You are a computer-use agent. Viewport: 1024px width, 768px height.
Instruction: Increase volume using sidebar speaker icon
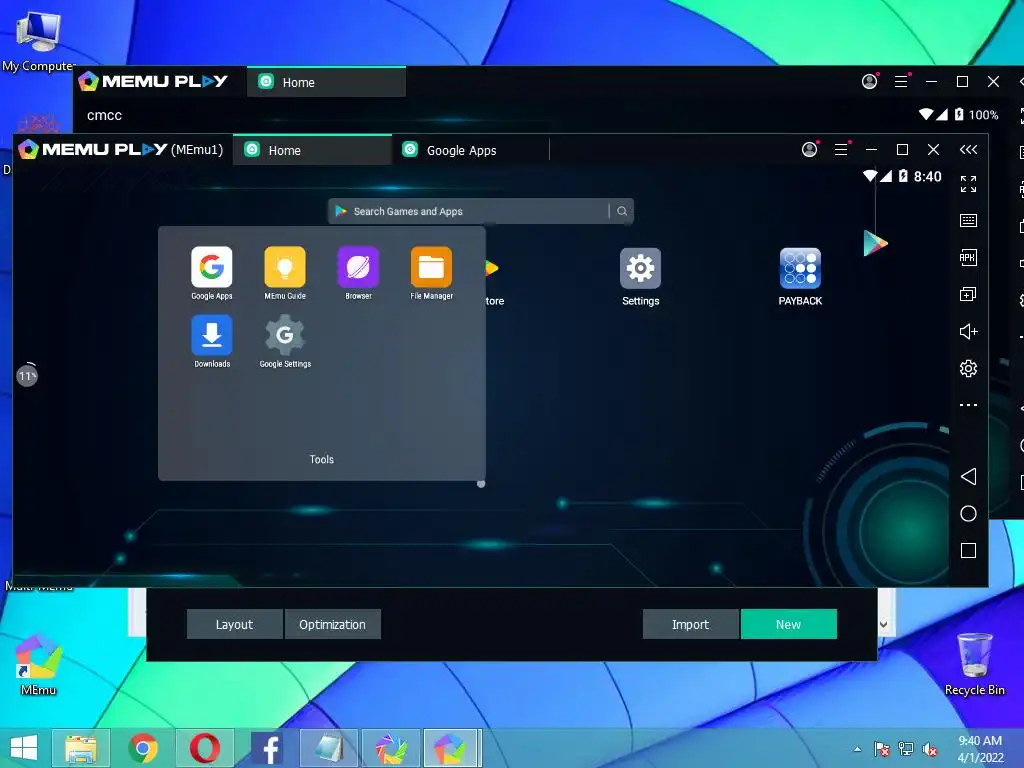click(968, 332)
